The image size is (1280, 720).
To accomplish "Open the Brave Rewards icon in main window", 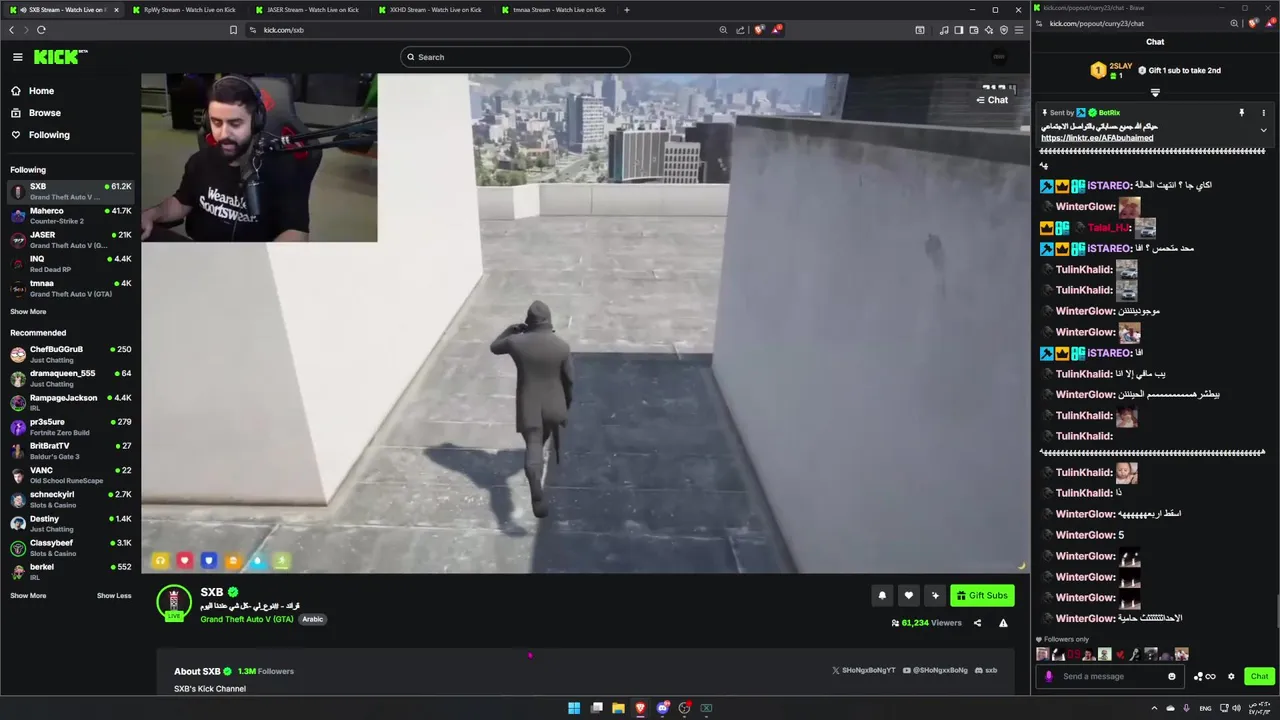I will coord(776,30).
